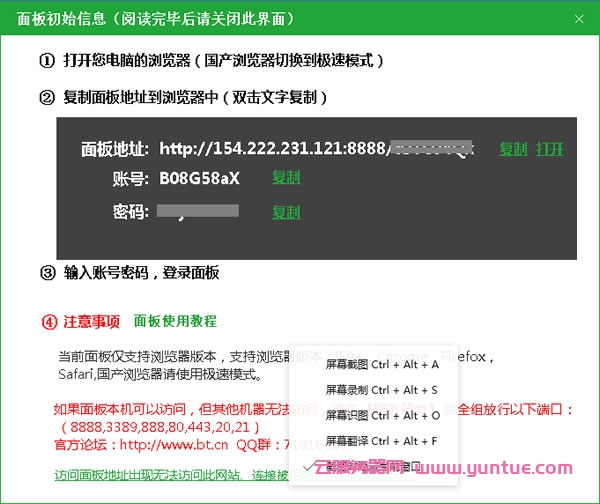Image resolution: width=600 pixels, height=504 pixels.
Task: Click the red ④ 注意事项 heading
Action: [x=81, y=322]
